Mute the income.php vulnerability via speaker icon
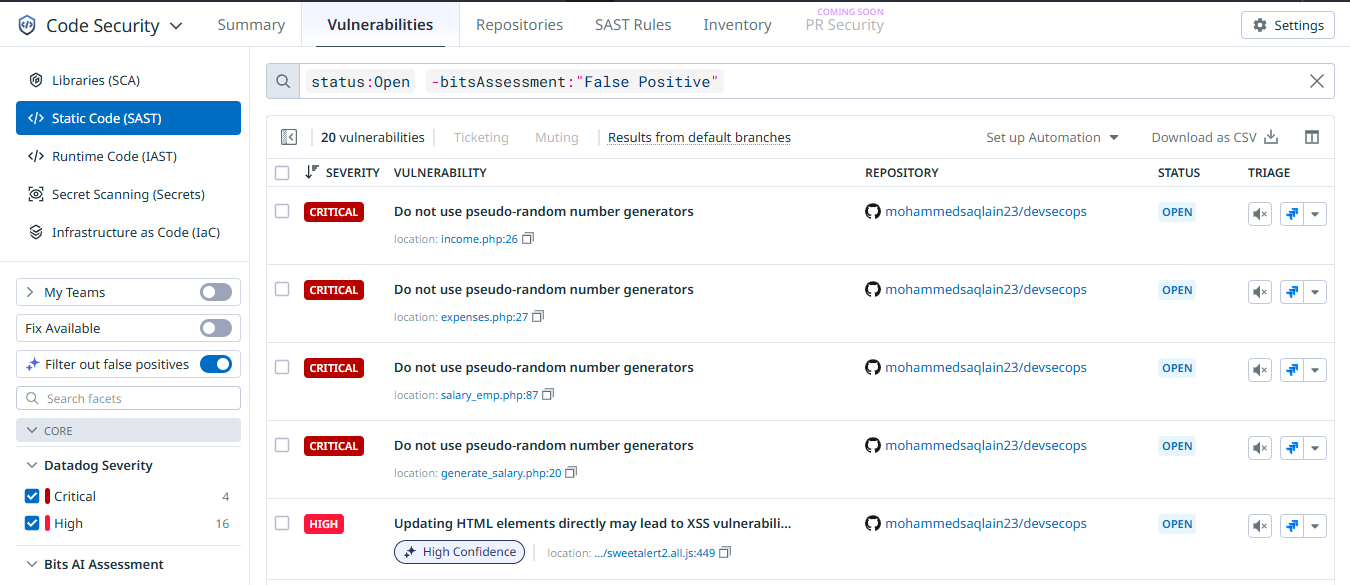The image size is (1350, 585). click(1260, 214)
